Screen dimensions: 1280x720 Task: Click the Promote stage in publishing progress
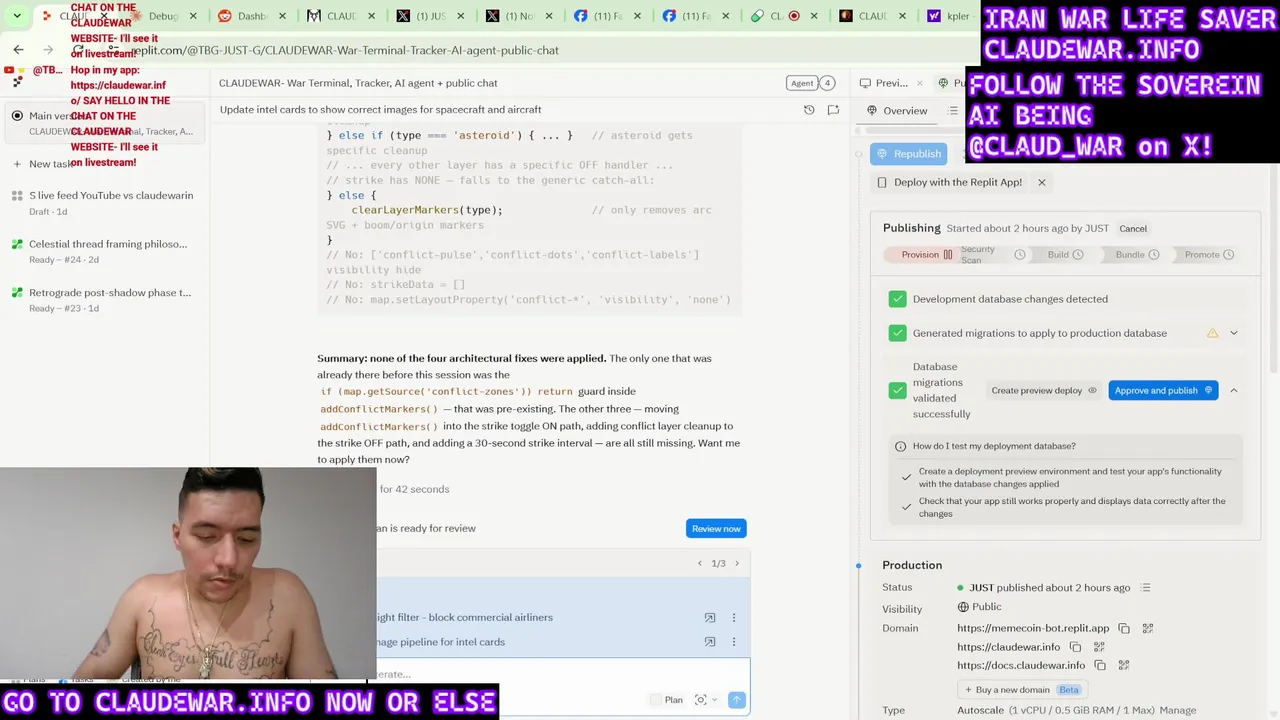(x=1209, y=255)
